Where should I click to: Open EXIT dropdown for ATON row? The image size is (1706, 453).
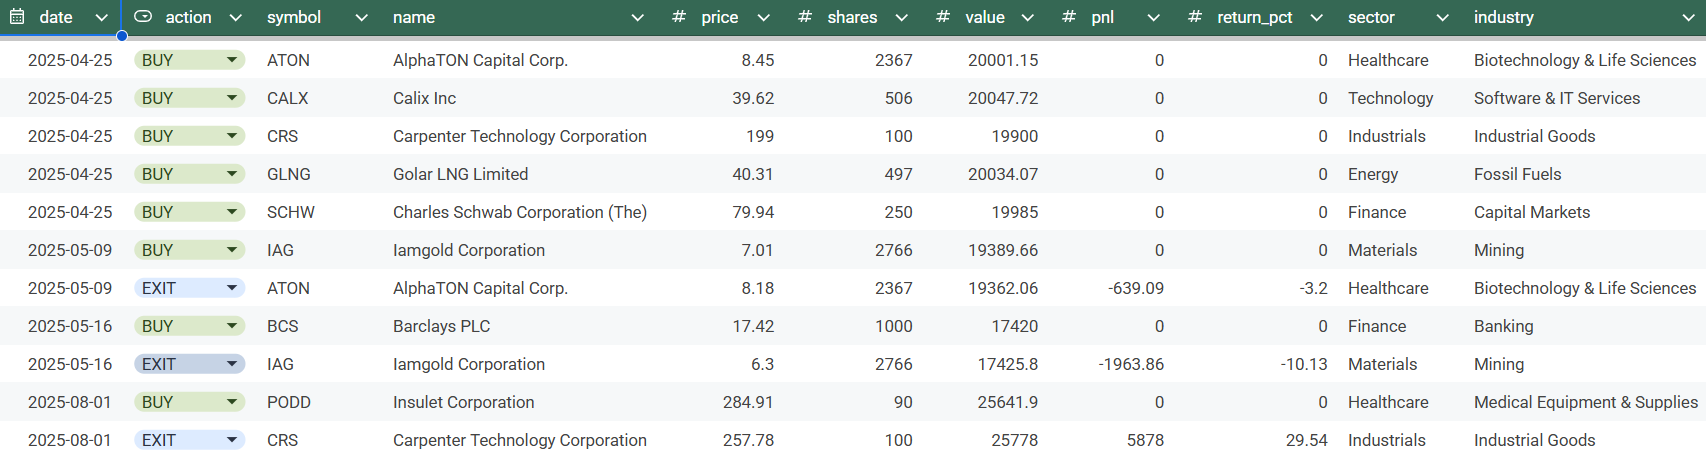point(232,288)
